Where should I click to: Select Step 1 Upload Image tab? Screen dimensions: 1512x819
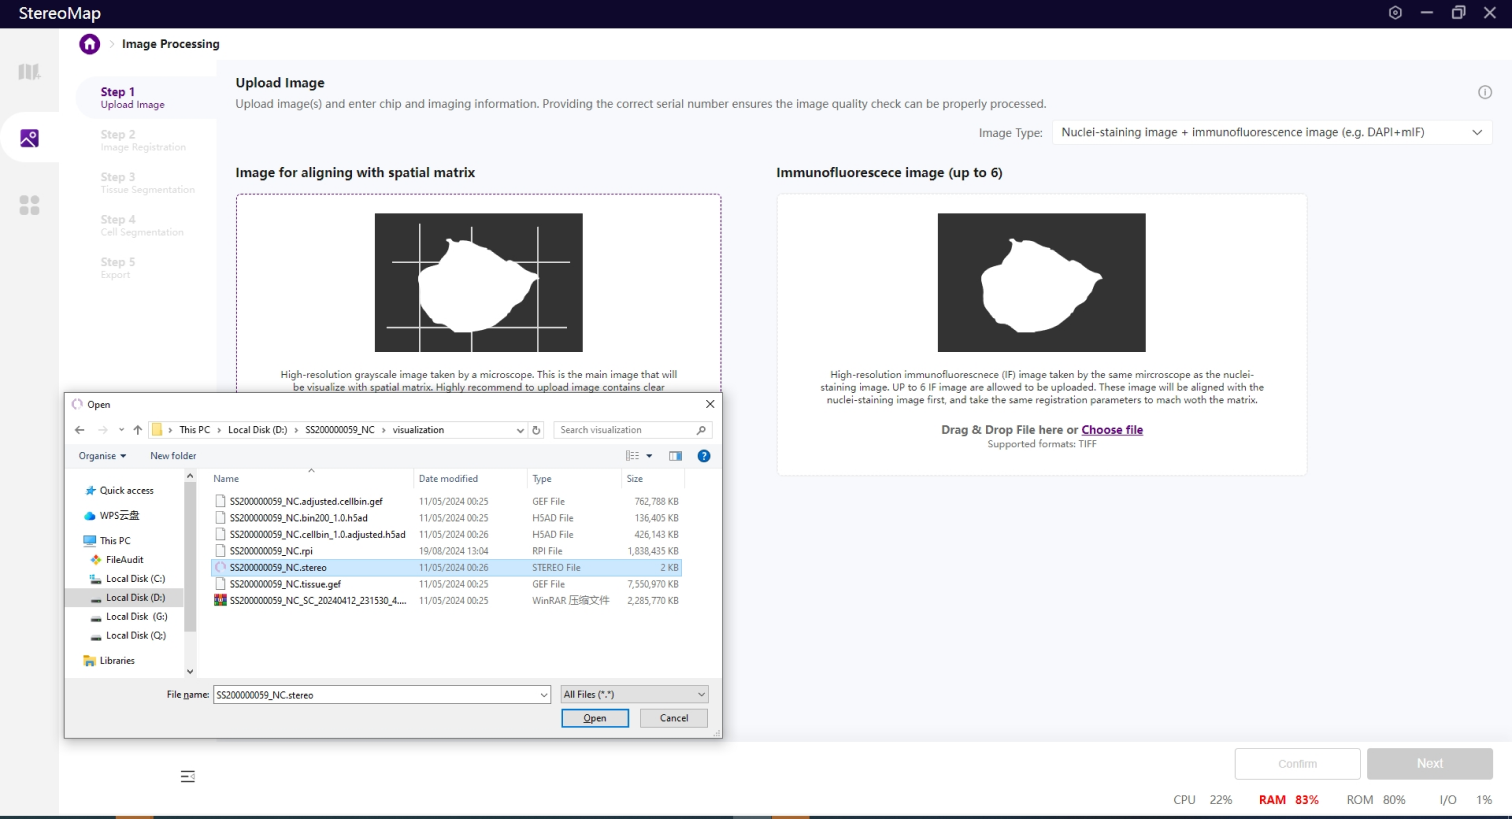pyautogui.click(x=133, y=97)
